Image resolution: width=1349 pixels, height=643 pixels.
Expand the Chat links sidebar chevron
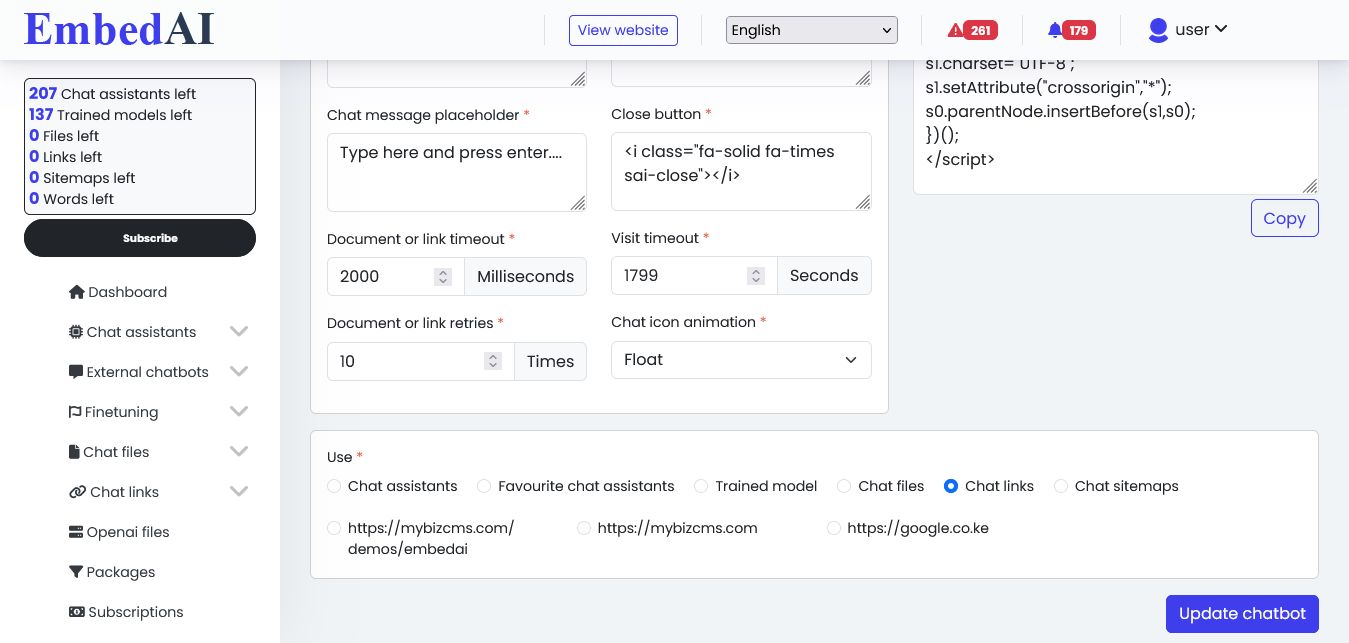[x=239, y=492]
